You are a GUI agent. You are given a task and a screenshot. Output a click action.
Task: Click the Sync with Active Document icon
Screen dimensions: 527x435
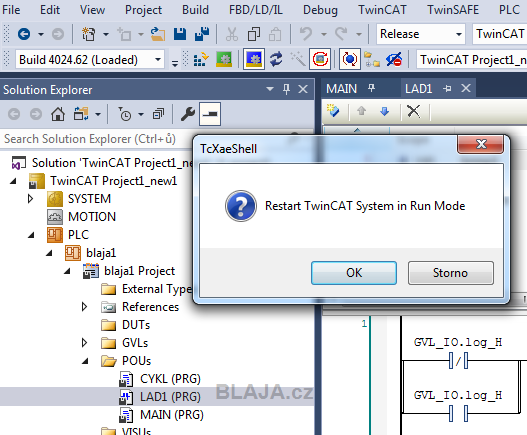[81, 114]
